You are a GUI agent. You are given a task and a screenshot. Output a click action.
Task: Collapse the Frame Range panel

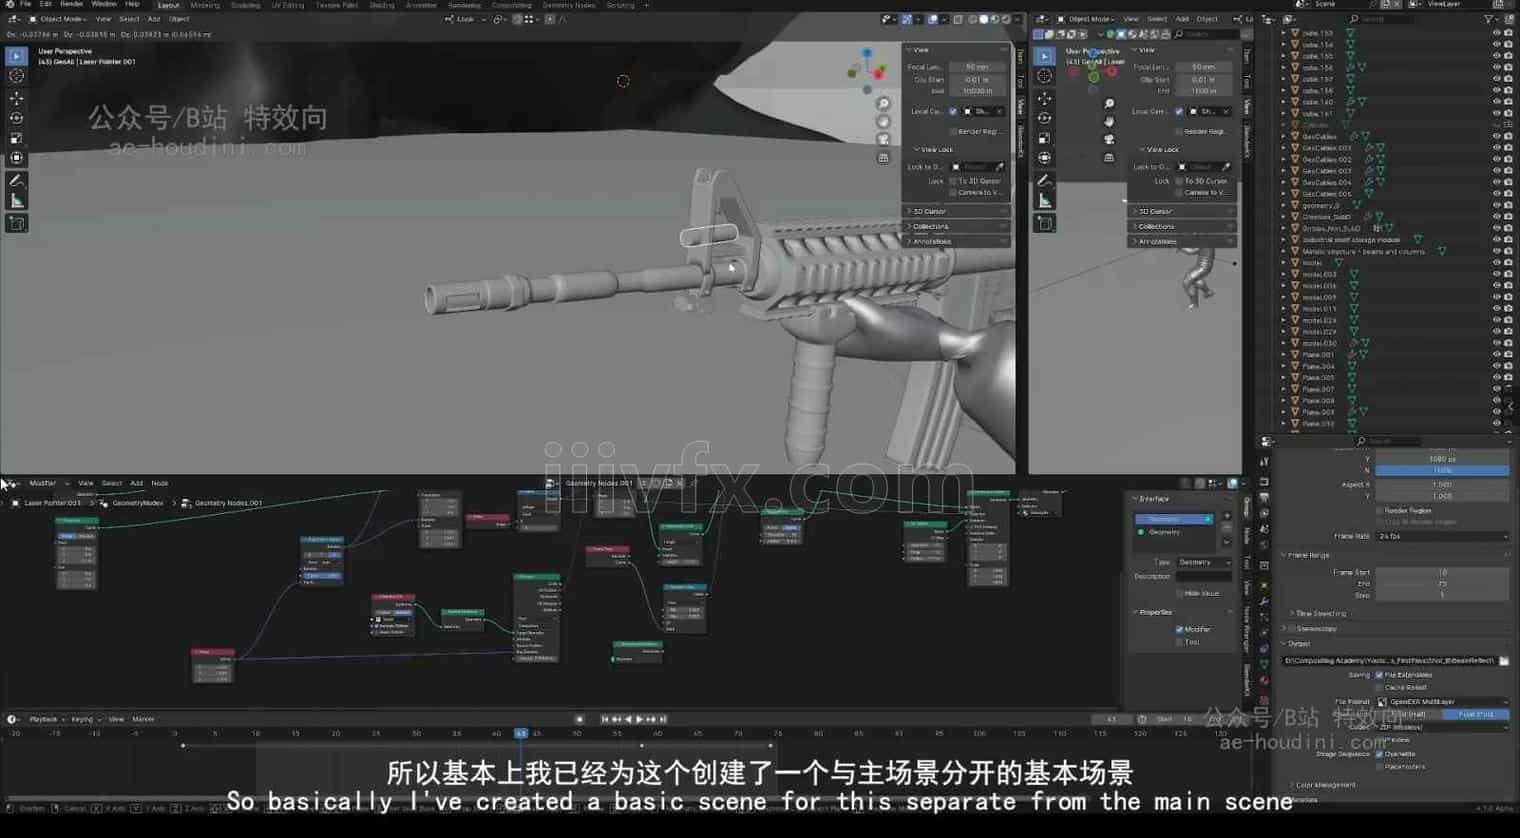click(x=1306, y=555)
